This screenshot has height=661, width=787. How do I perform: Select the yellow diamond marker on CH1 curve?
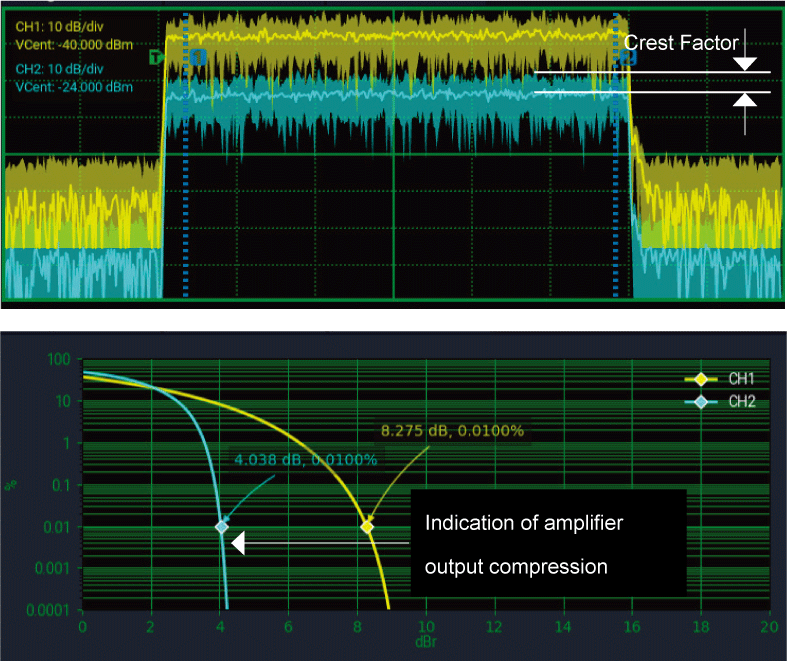coord(367,526)
